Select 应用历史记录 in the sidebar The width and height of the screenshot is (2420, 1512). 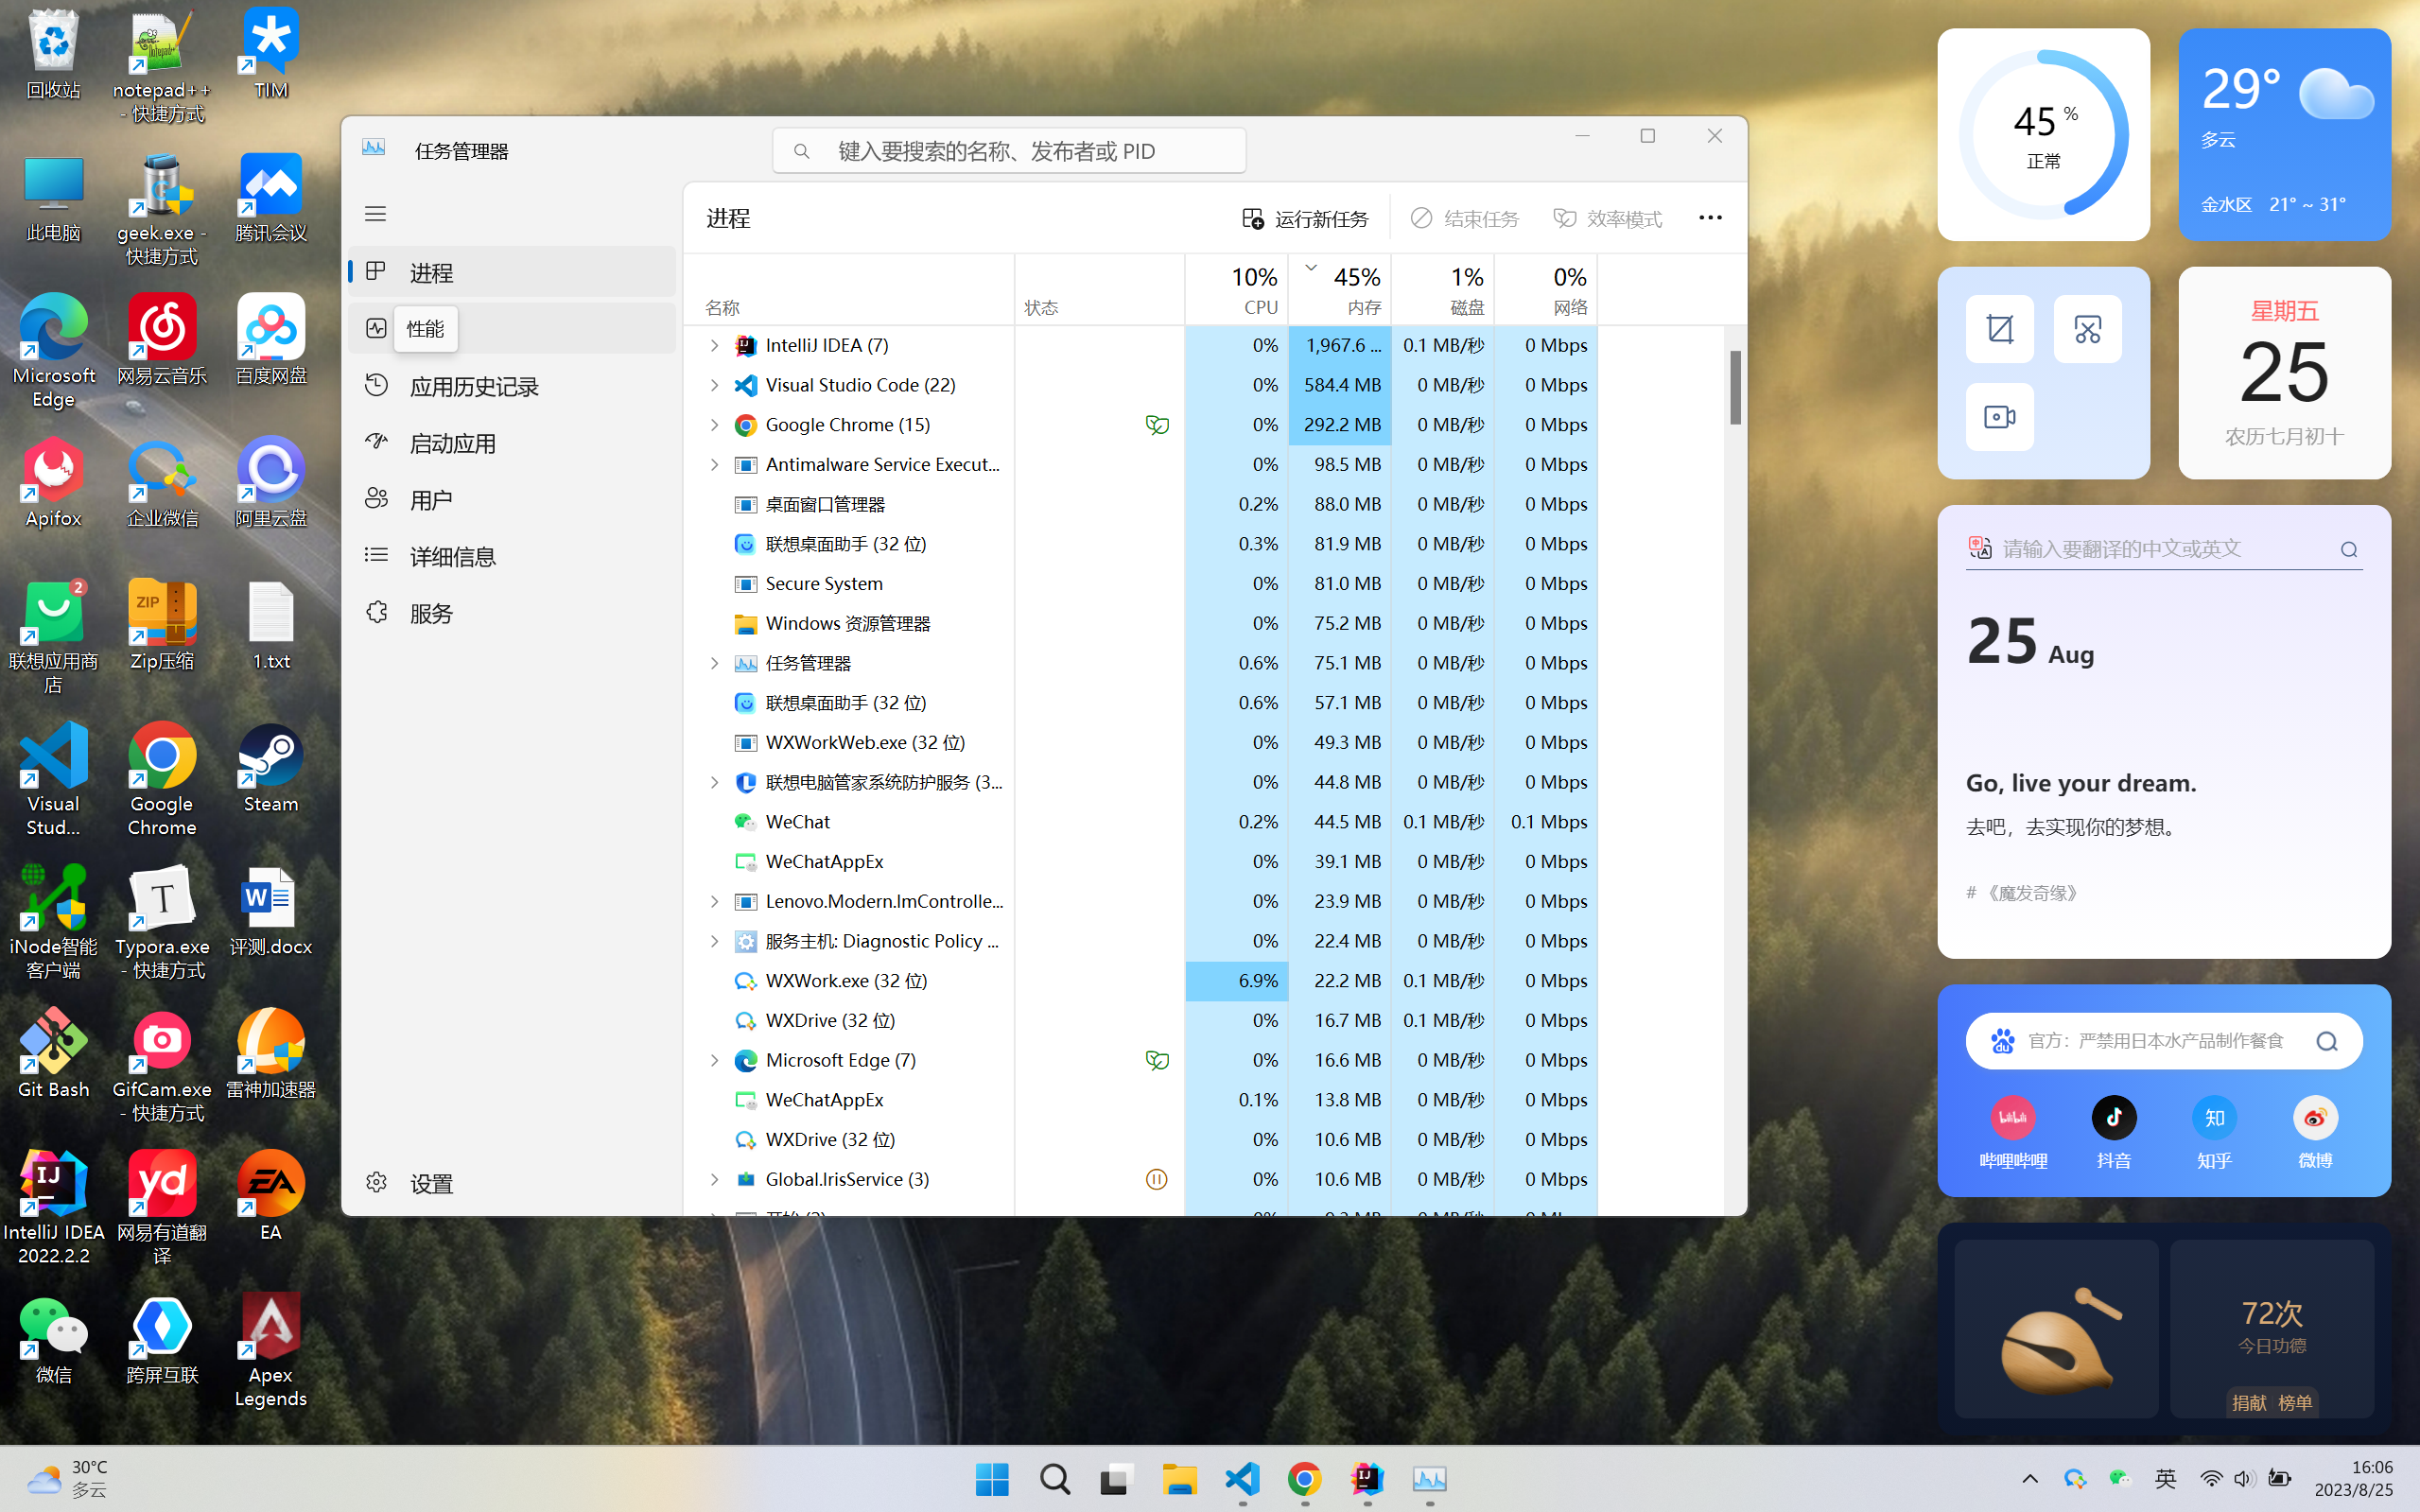click(x=512, y=386)
